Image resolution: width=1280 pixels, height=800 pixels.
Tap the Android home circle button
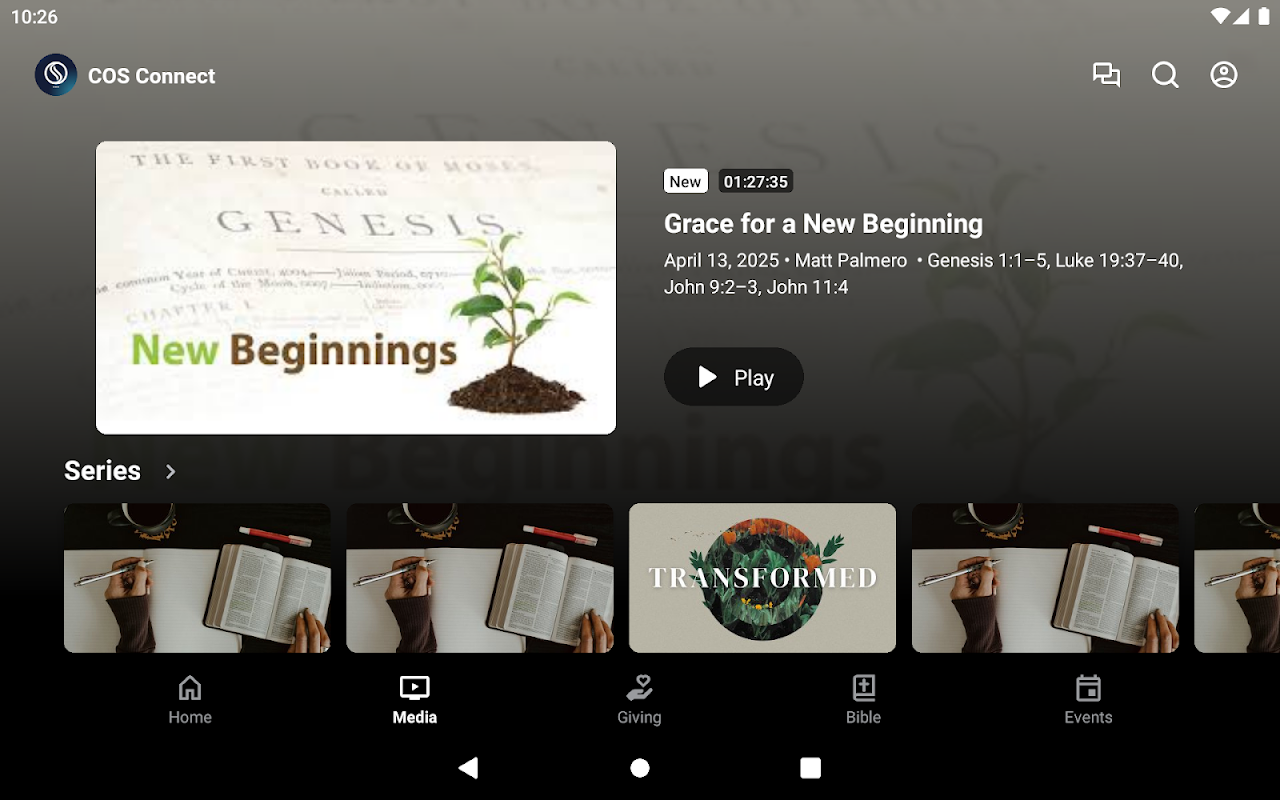click(x=640, y=768)
